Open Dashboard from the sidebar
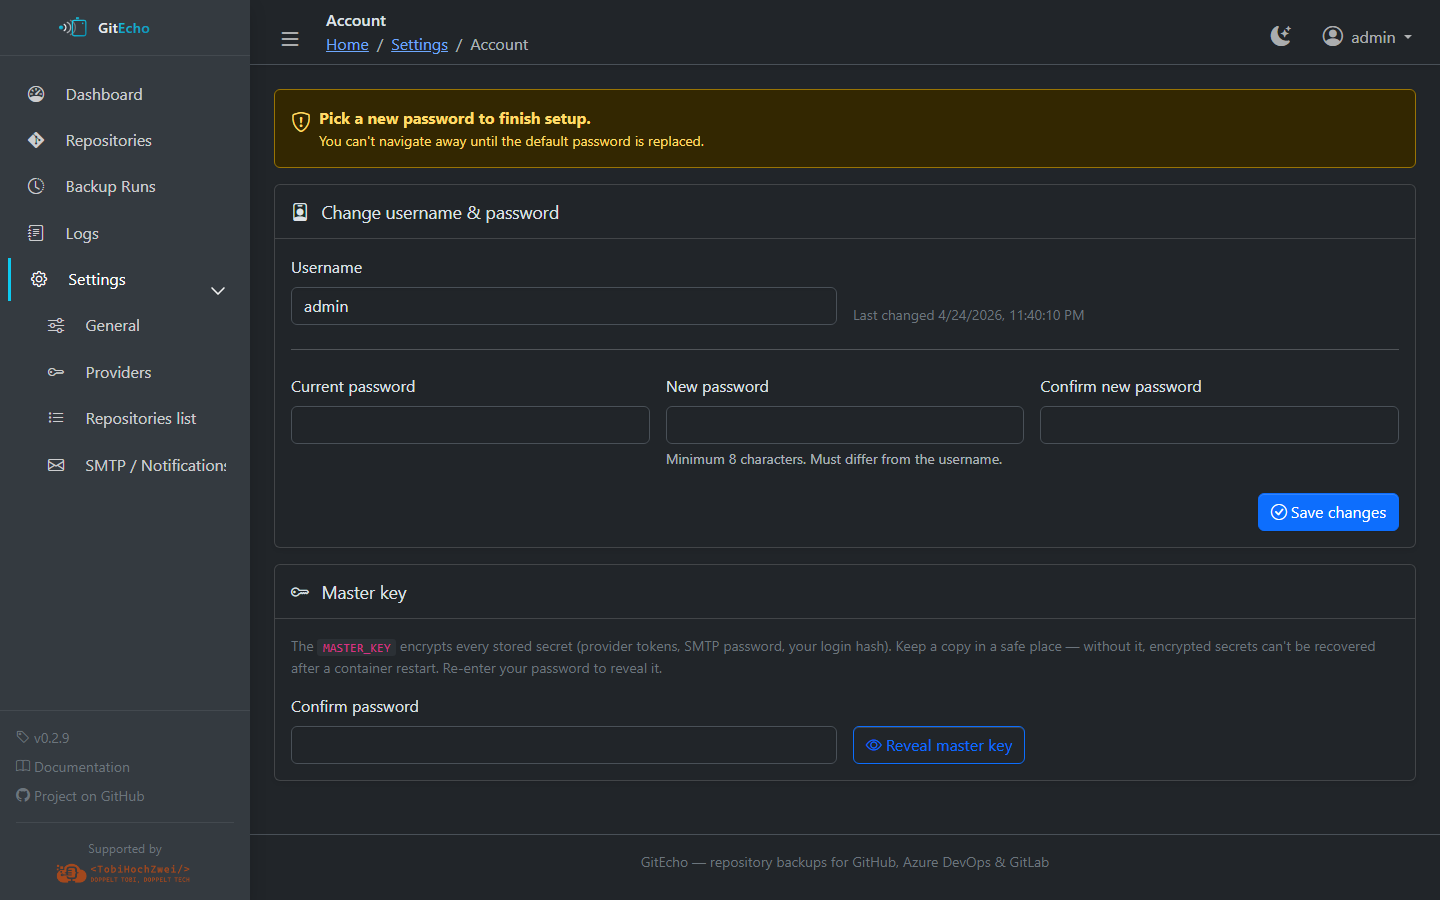The image size is (1440, 900). (x=104, y=94)
